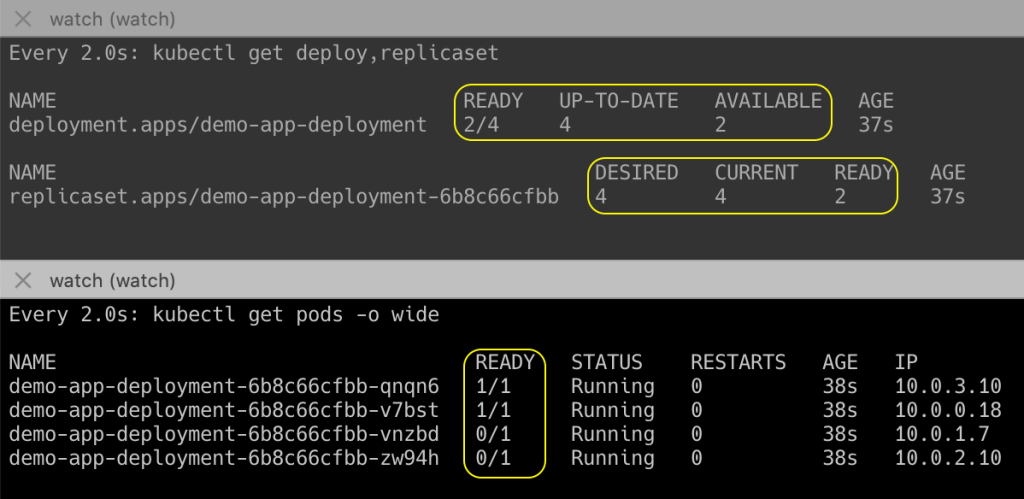This screenshot has height=499, width=1024.
Task: Click deployment.apps/demo-app-deployment name
Action: click(x=218, y=125)
